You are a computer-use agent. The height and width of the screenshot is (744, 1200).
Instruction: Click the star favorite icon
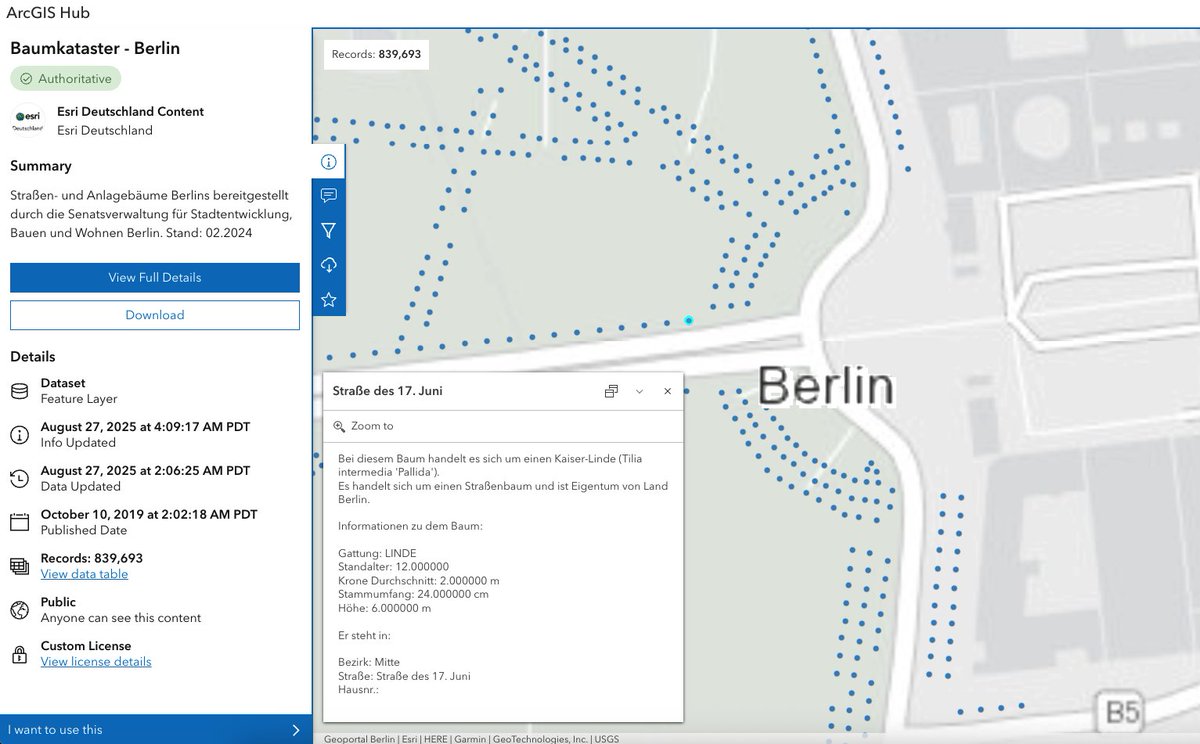click(x=328, y=300)
